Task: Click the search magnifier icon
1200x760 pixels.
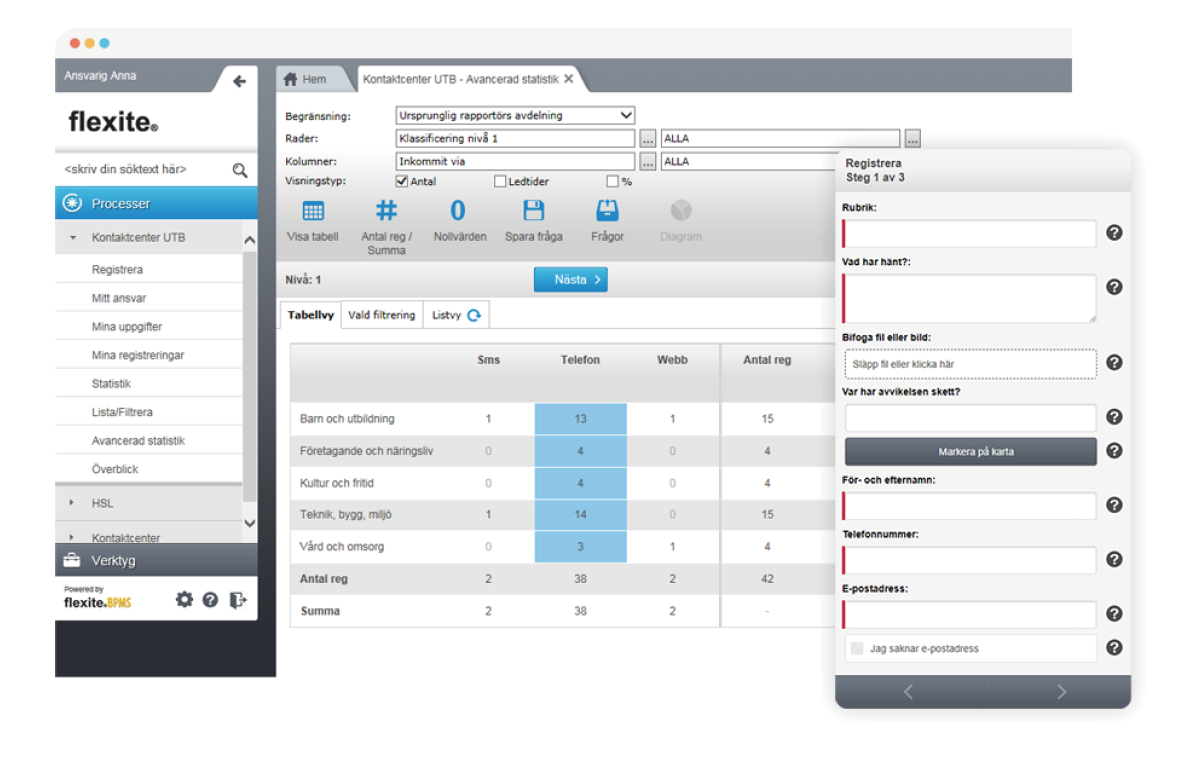Action: (240, 170)
